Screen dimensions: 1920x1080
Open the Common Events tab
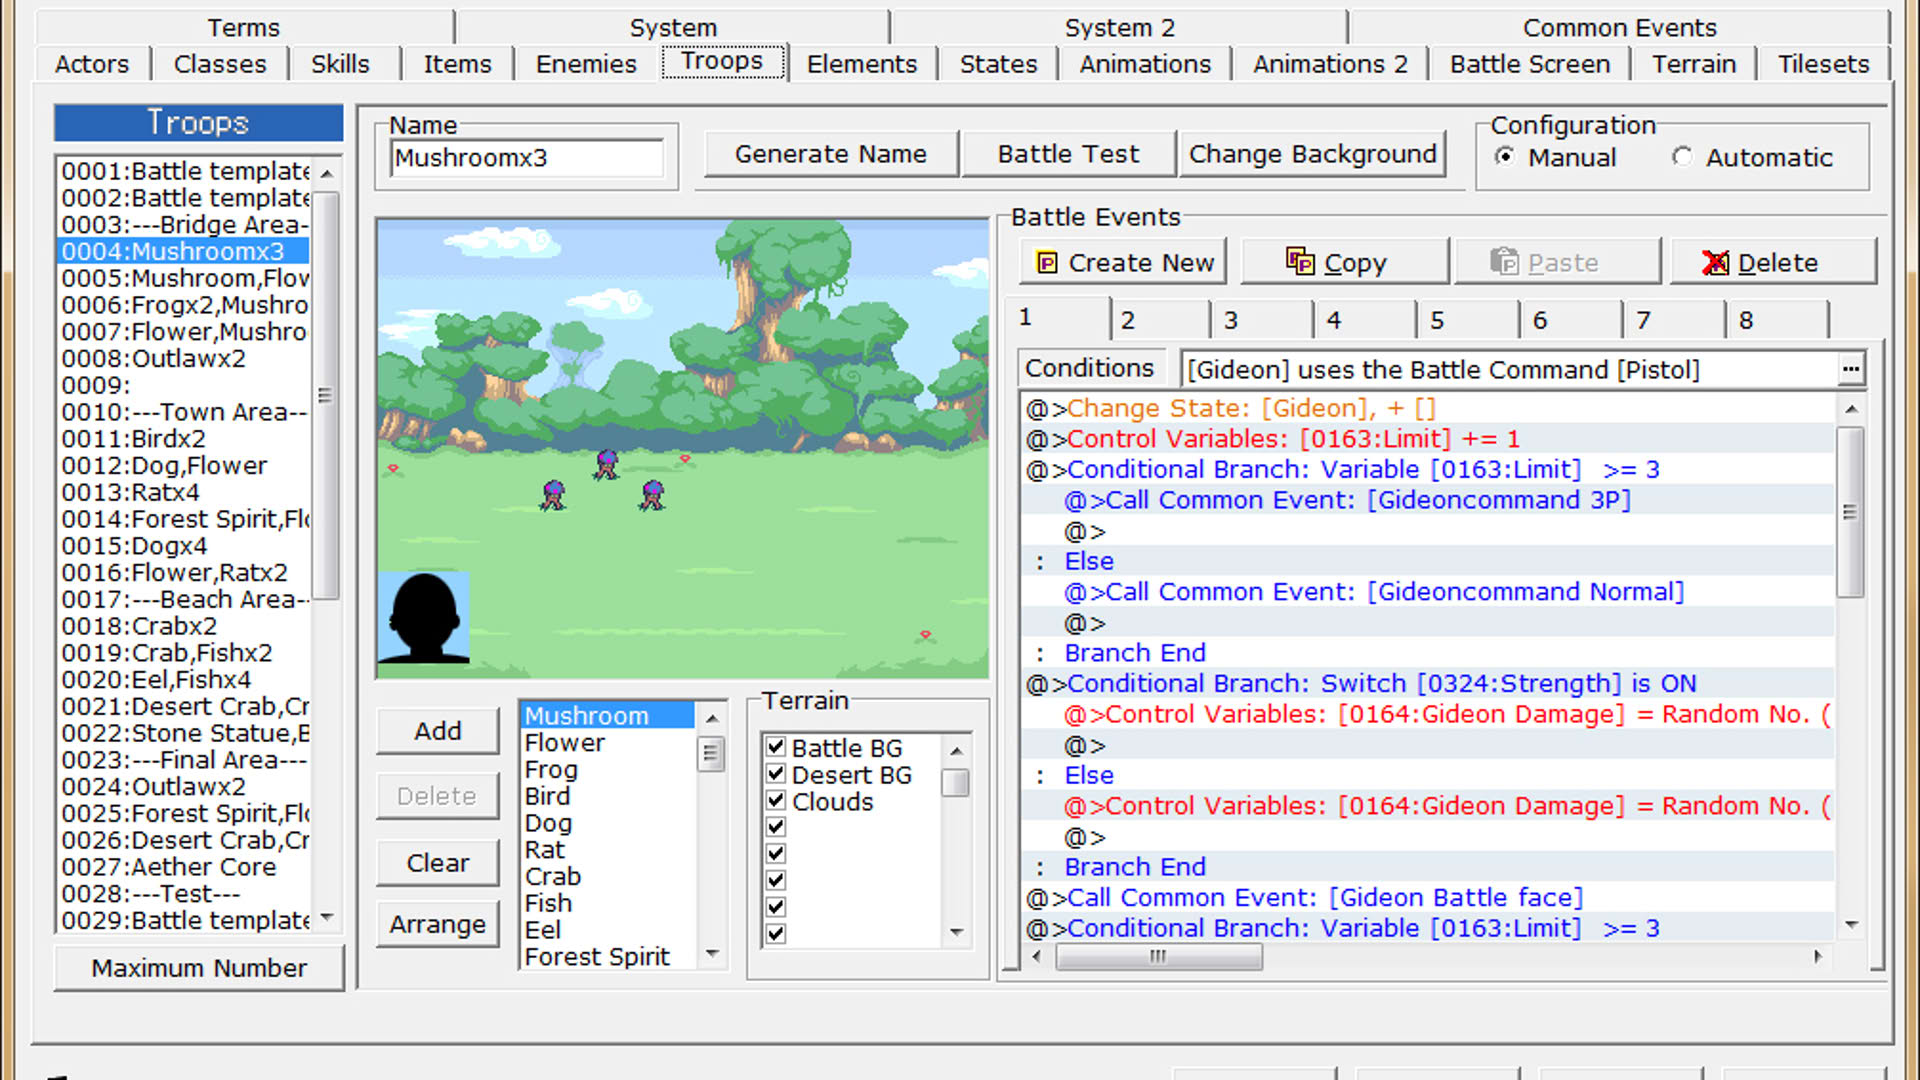1619,27
